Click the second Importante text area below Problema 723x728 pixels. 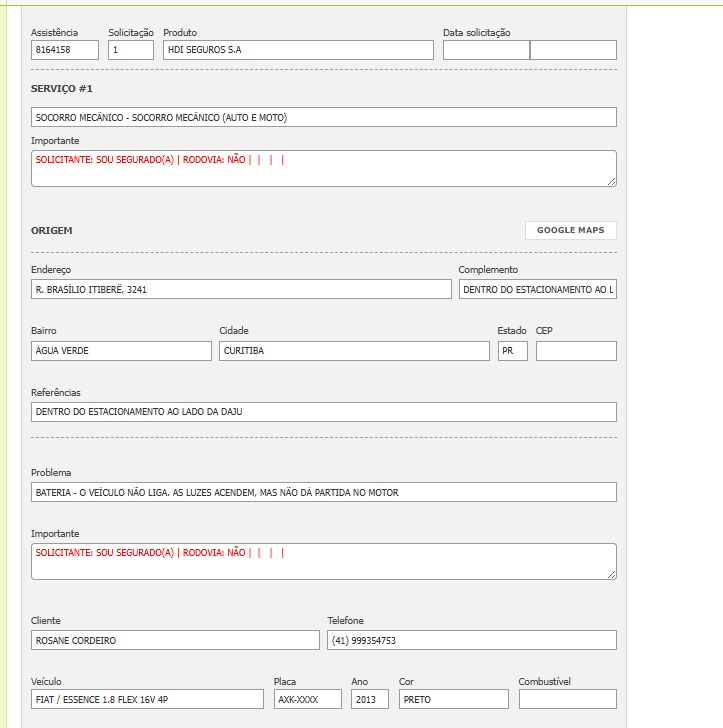coord(324,561)
